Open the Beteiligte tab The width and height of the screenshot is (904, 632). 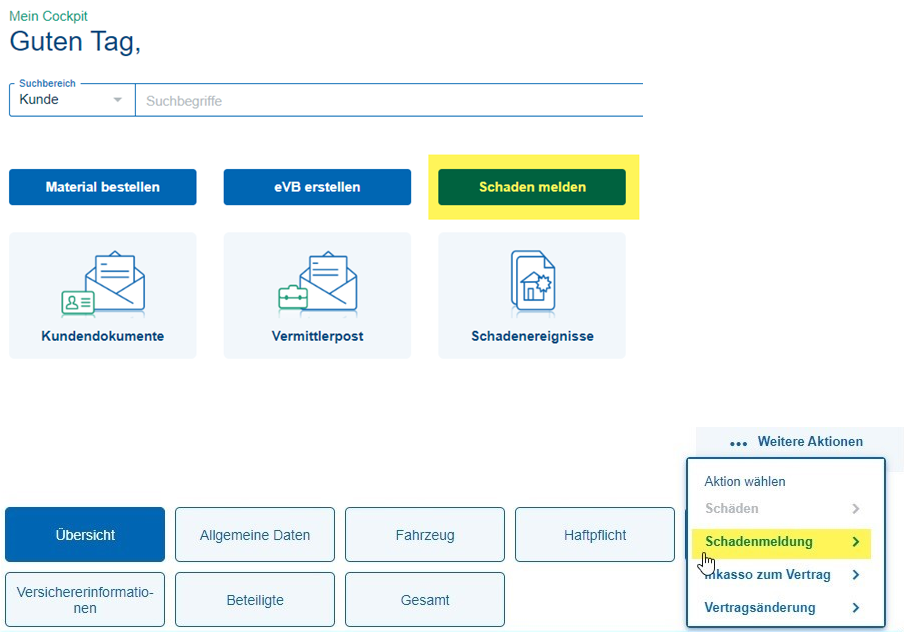click(255, 600)
